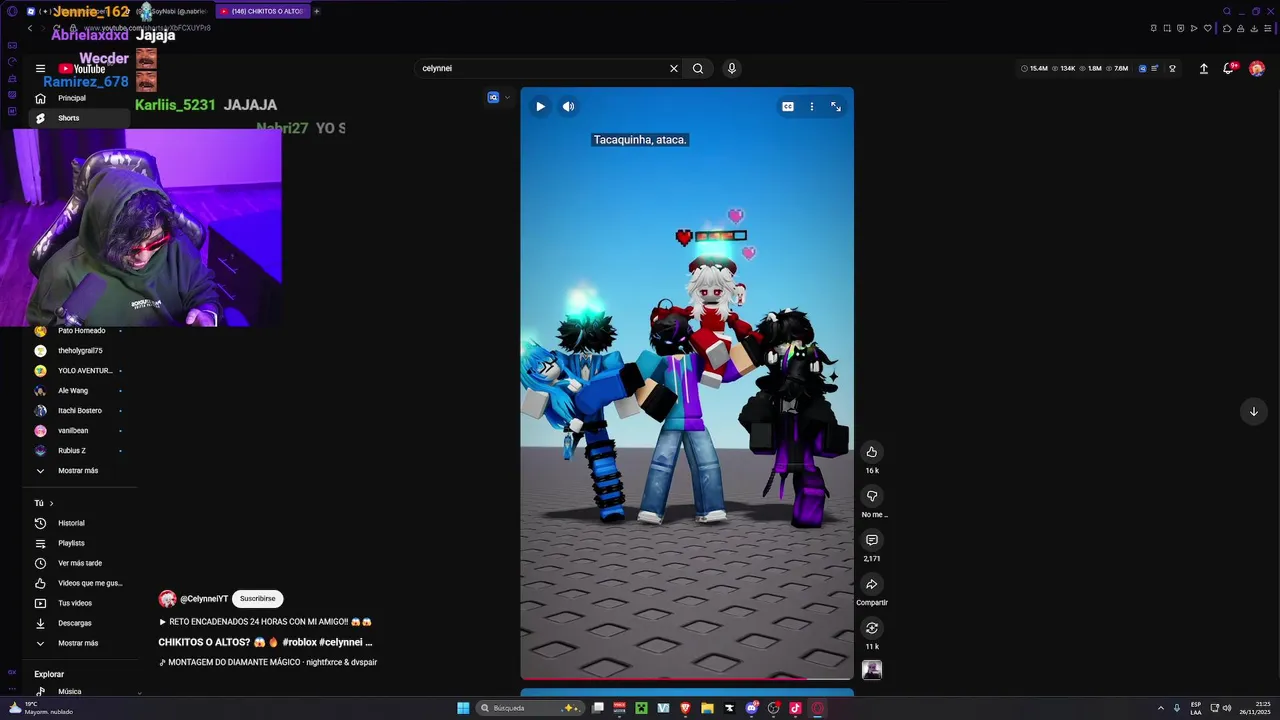Like the Short with 16 k likes
This screenshot has width=1280, height=720.
coord(872,452)
